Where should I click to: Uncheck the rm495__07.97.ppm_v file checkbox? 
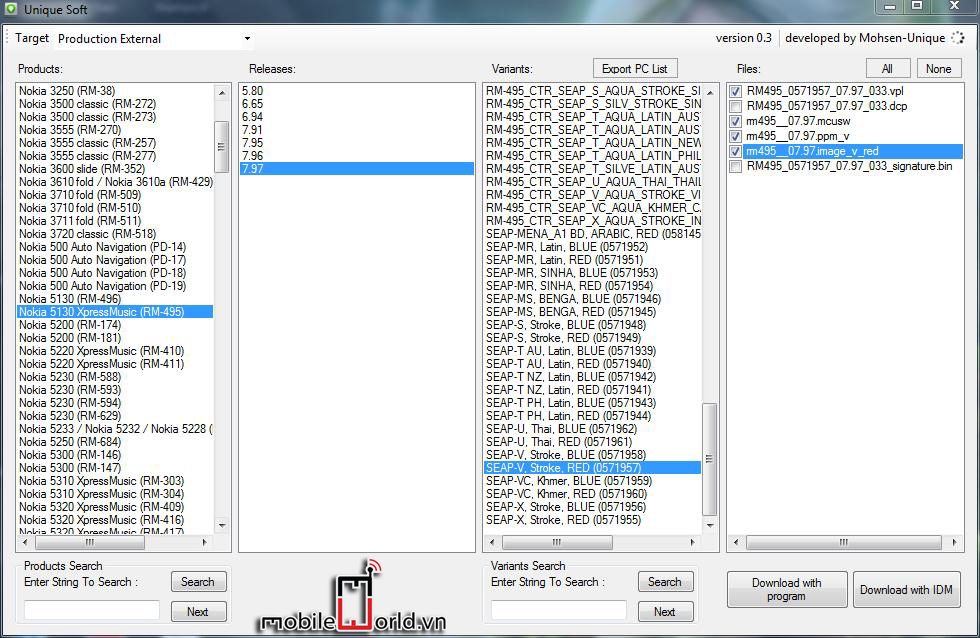(x=736, y=136)
